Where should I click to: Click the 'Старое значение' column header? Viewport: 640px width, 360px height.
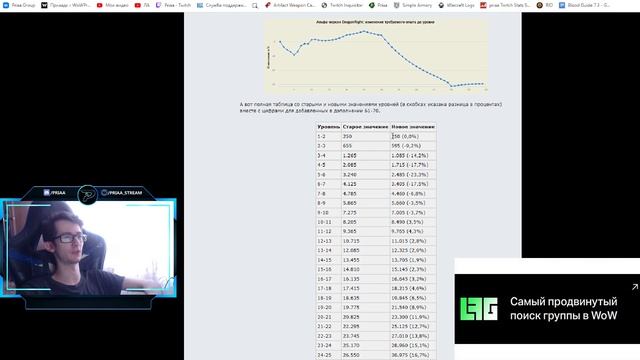tap(365, 127)
